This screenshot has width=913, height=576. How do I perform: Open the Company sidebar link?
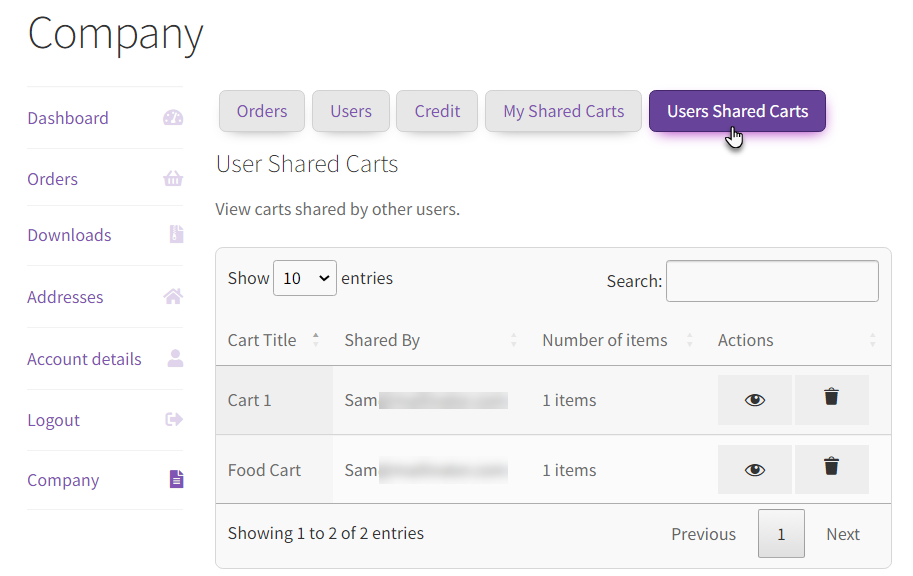(x=63, y=480)
